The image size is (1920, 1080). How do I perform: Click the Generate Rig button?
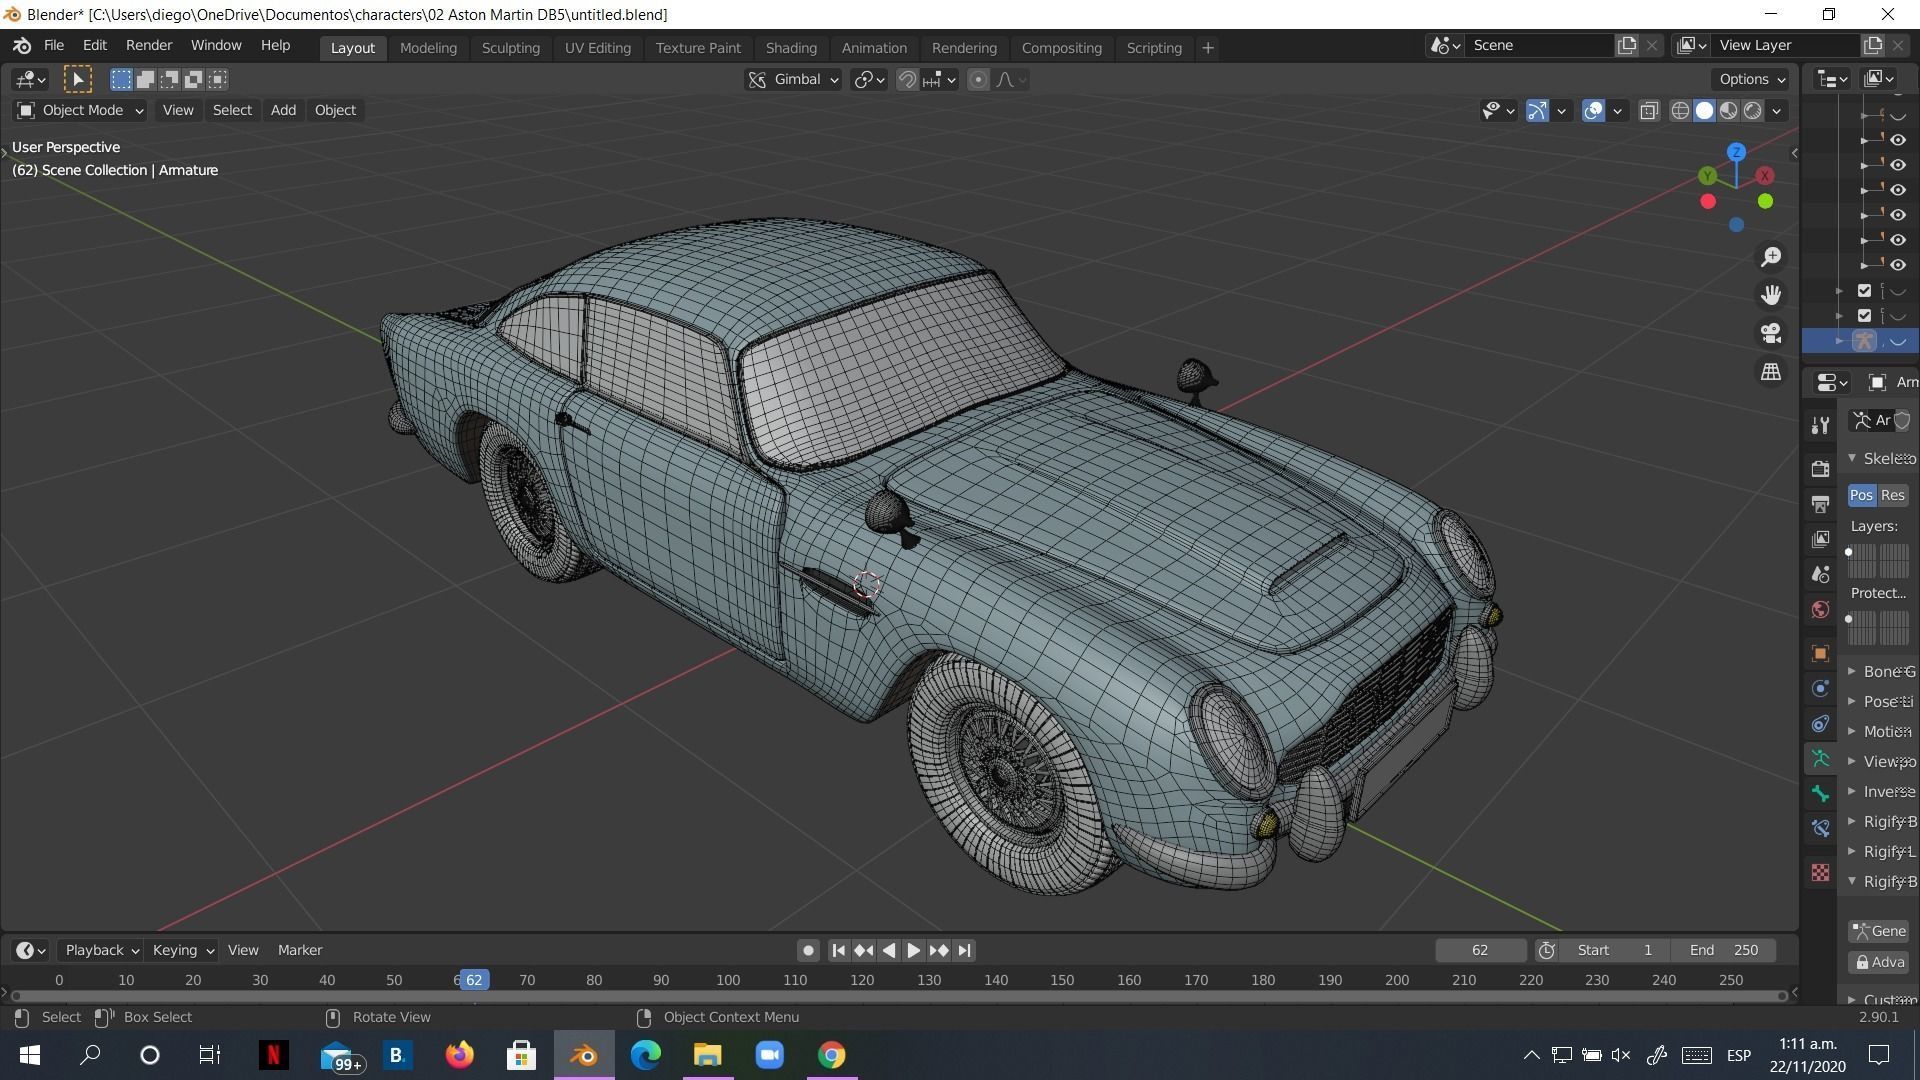[1879, 931]
